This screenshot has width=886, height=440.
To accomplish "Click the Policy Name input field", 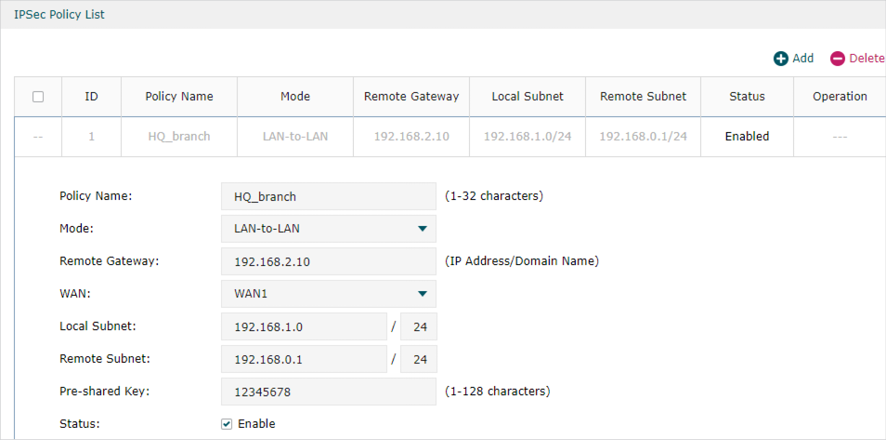I will (328, 197).
